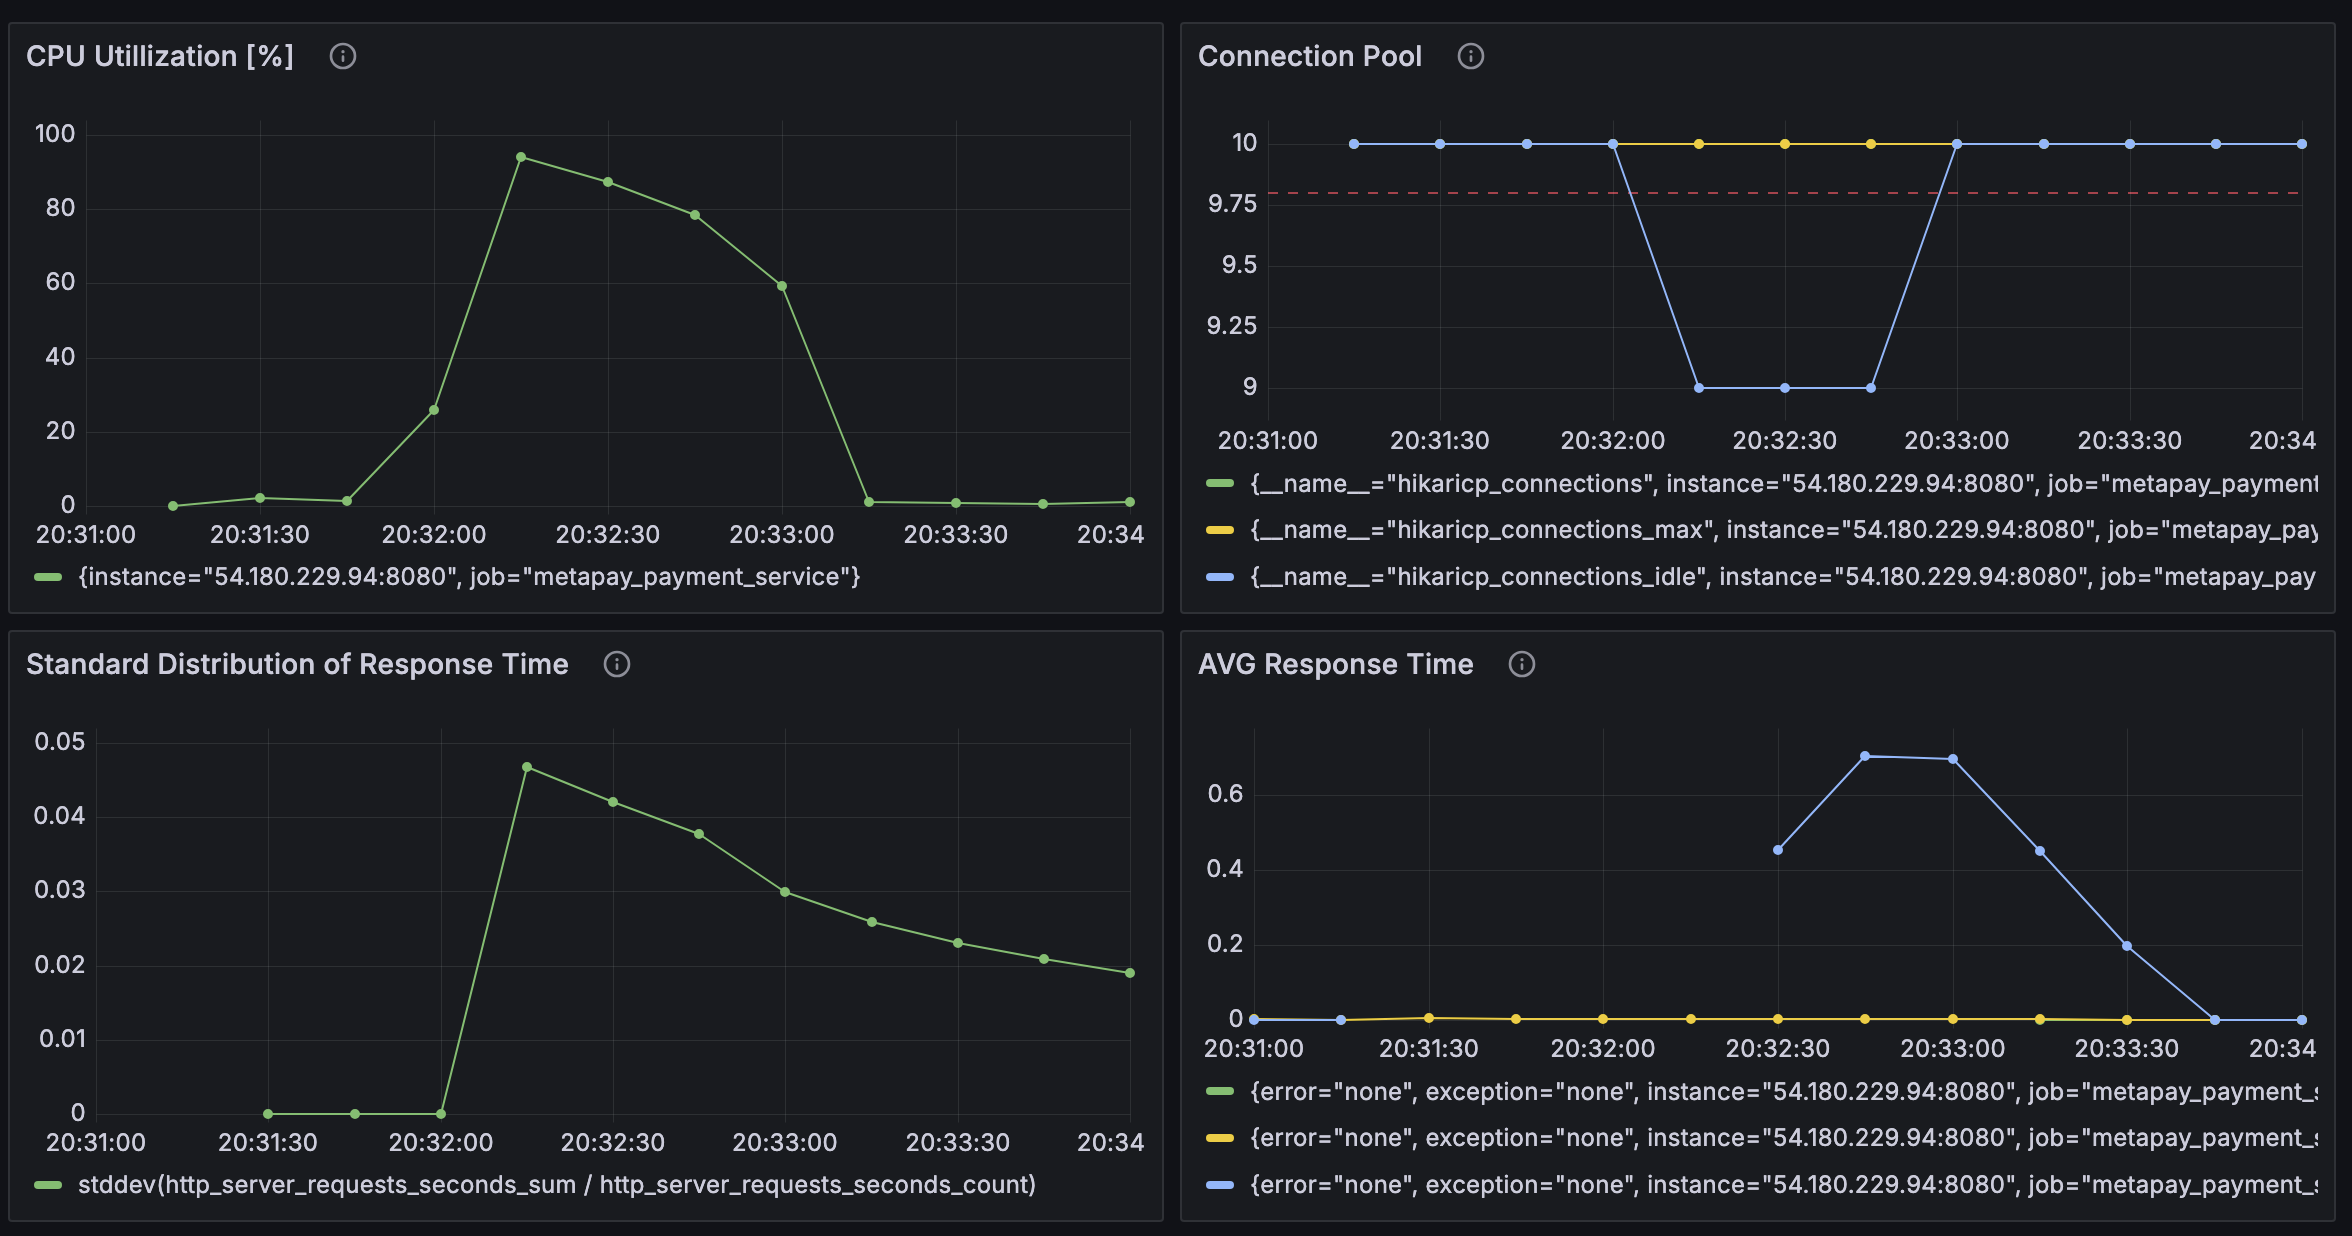Click CPU Utilization panel info icon

pos(343,56)
